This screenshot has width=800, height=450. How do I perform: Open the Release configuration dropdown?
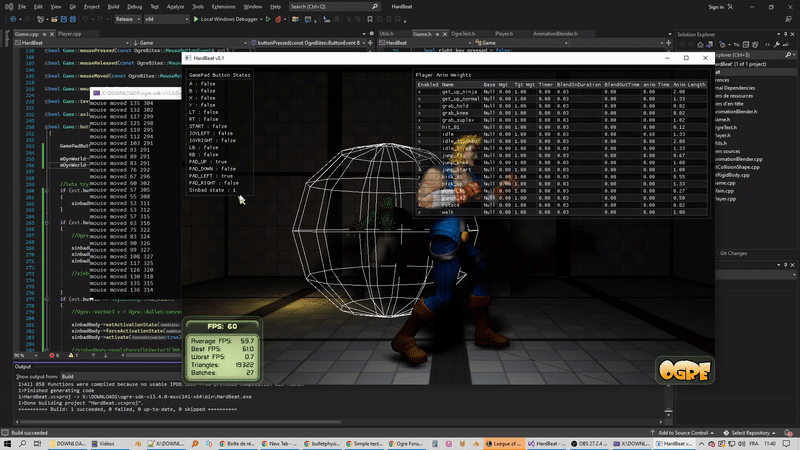(x=127, y=19)
